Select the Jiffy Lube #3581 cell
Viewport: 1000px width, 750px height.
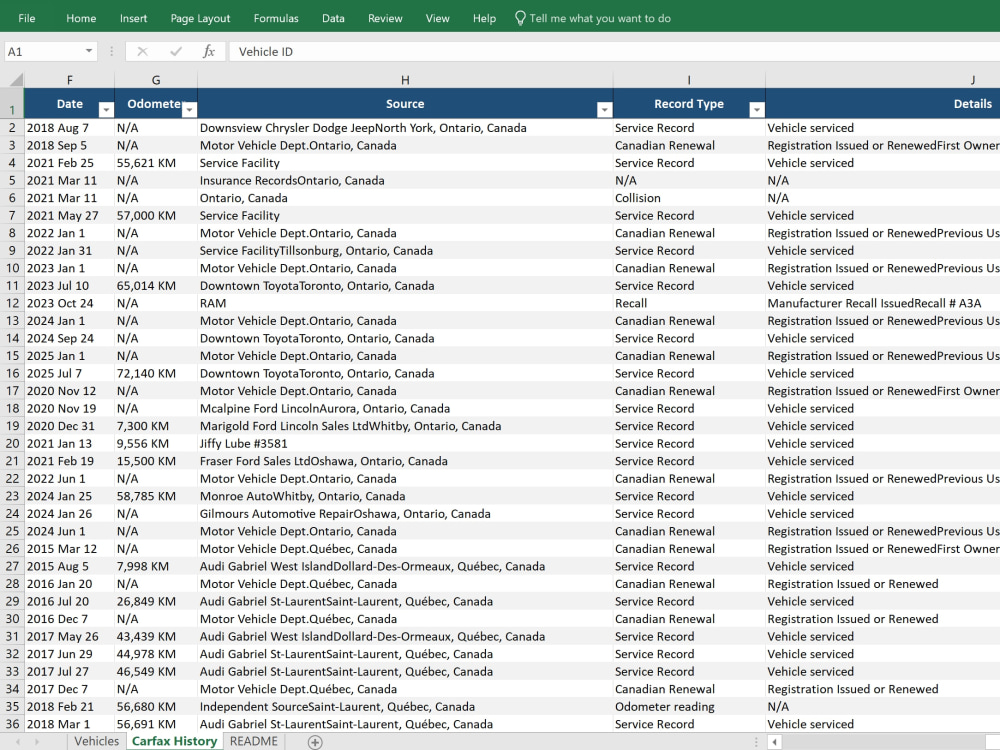405,443
